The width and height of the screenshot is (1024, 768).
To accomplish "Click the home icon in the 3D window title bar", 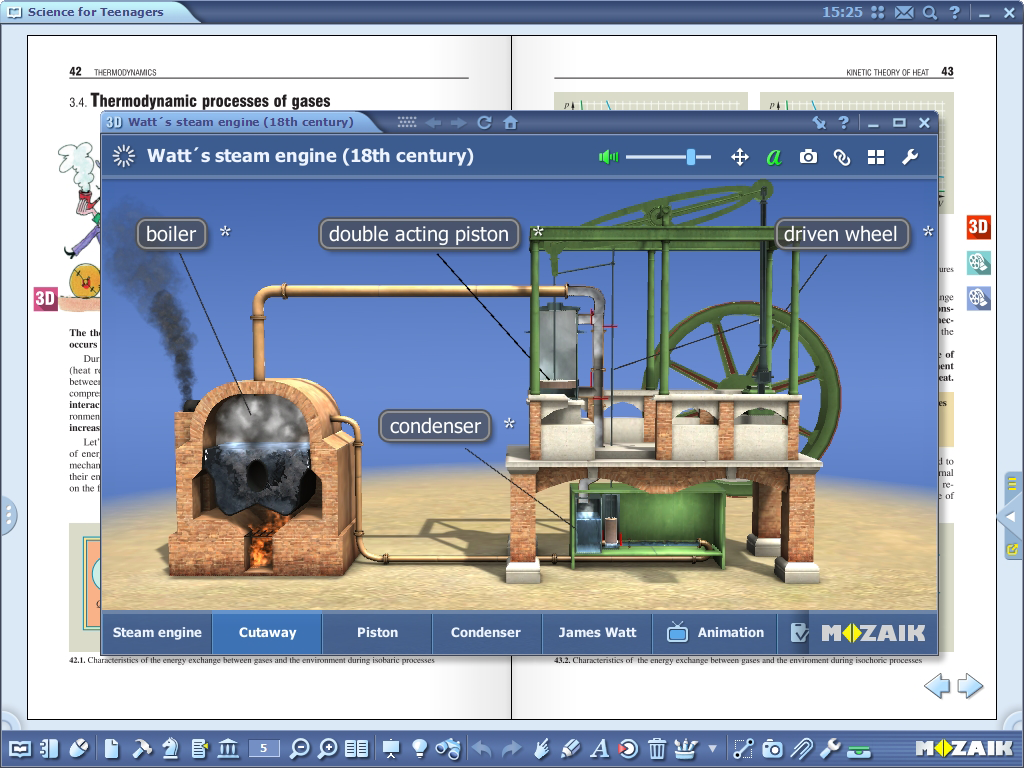I will point(510,123).
